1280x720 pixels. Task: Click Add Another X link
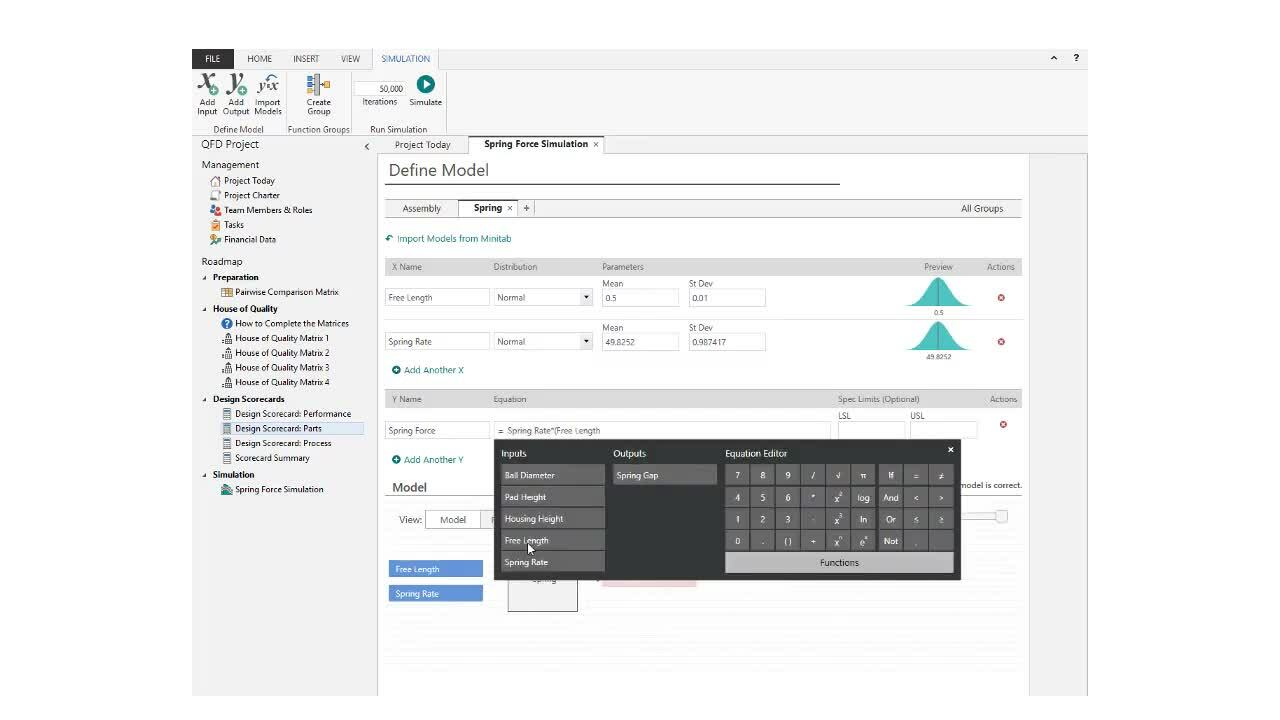point(428,370)
